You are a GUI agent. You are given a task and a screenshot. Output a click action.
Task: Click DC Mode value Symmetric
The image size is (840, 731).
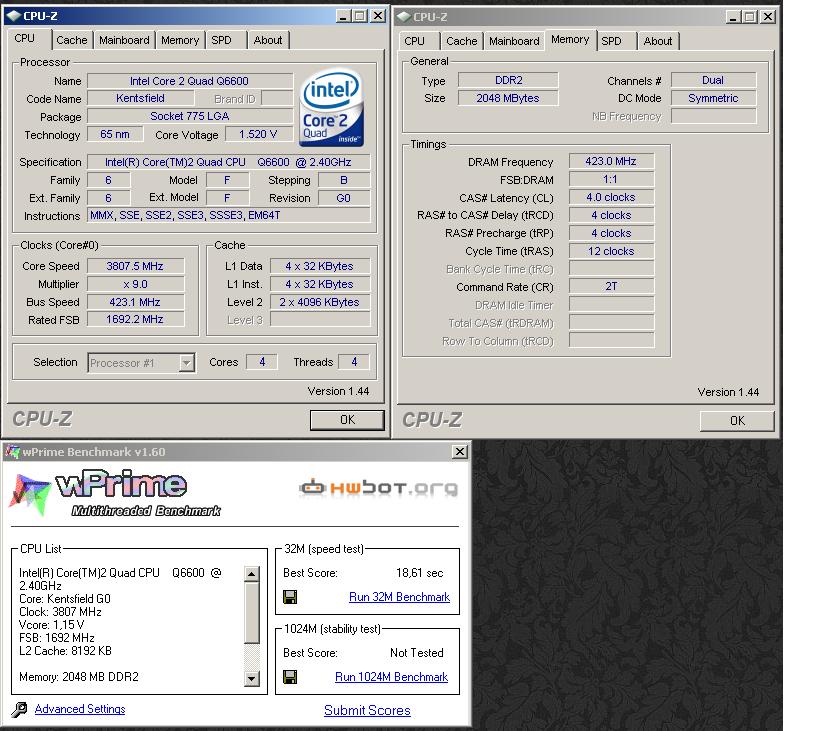tap(713, 98)
